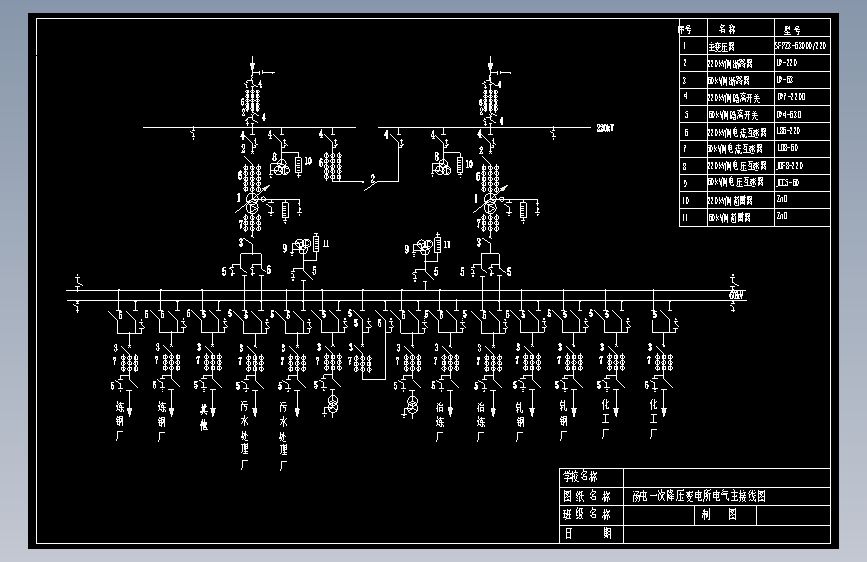Screen dimensions: 867x562
Task: Click the rightmost '化工厂' feeder label
Action: click(x=654, y=419)
